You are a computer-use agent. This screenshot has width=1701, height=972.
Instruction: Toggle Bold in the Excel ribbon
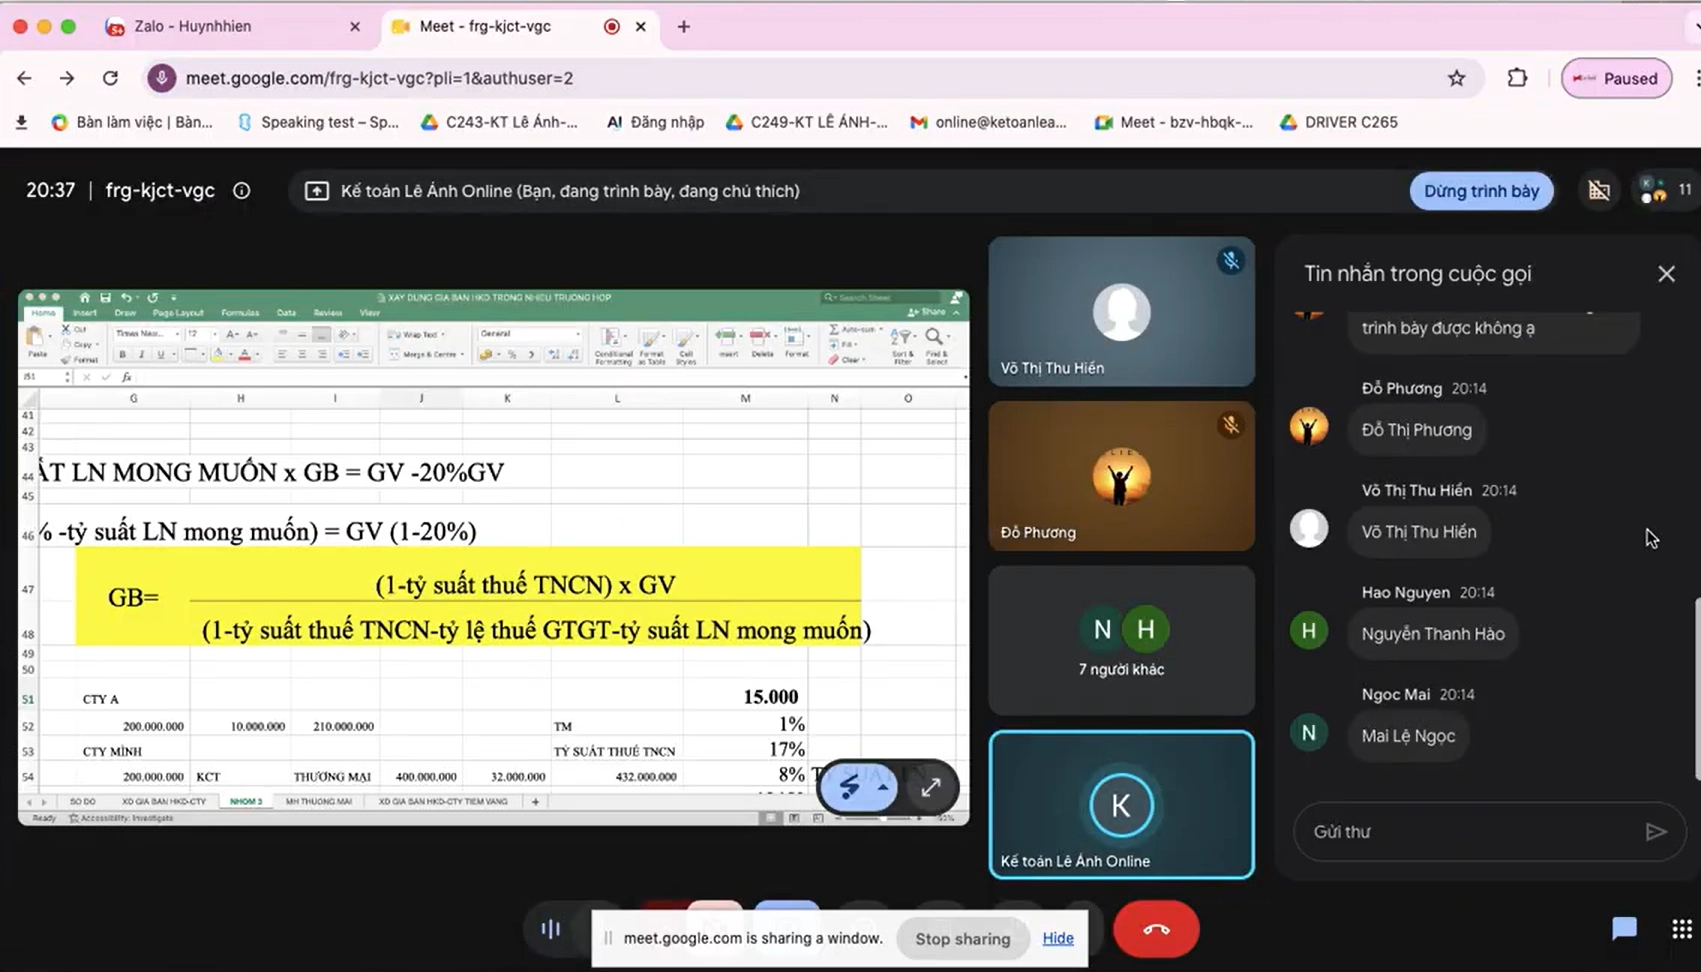coord(123,354)
